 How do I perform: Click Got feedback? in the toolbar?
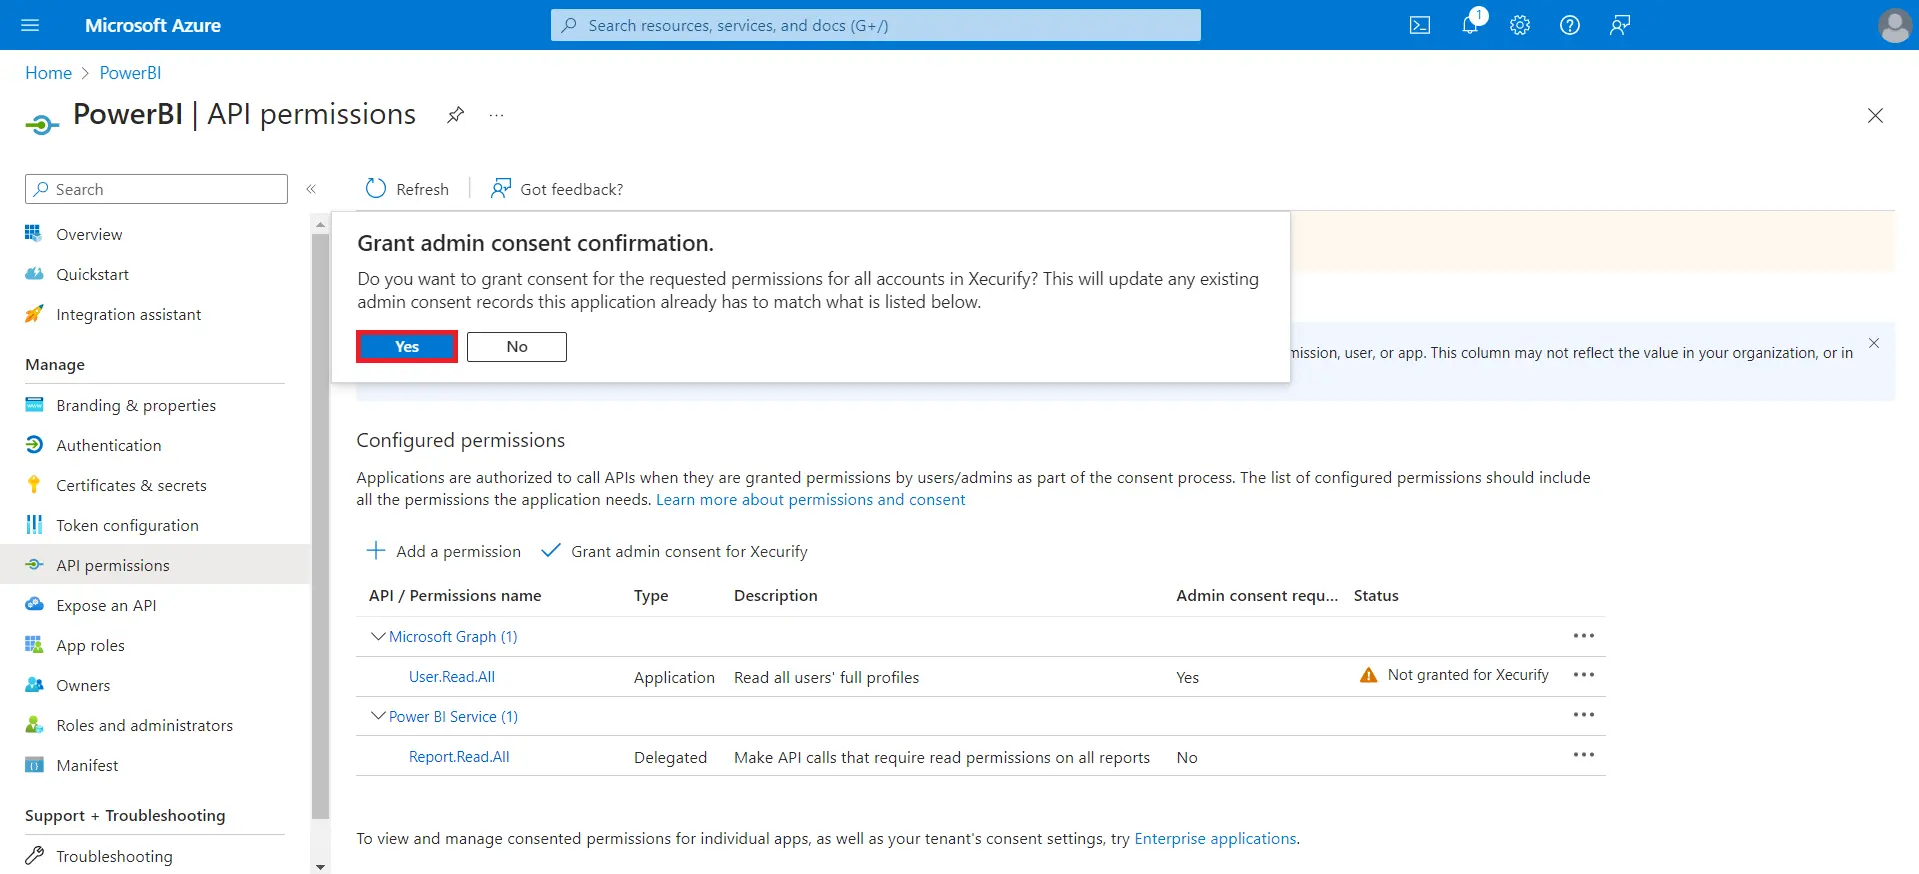tap(557, 189)
